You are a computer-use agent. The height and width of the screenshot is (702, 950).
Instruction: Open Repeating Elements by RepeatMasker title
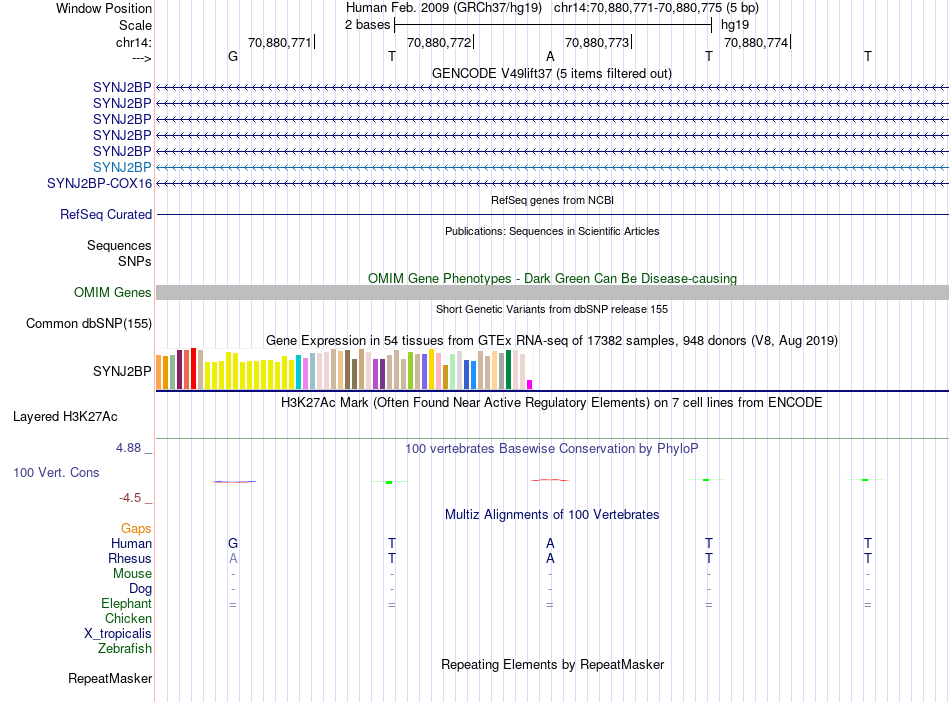click(x=552, y=664)
